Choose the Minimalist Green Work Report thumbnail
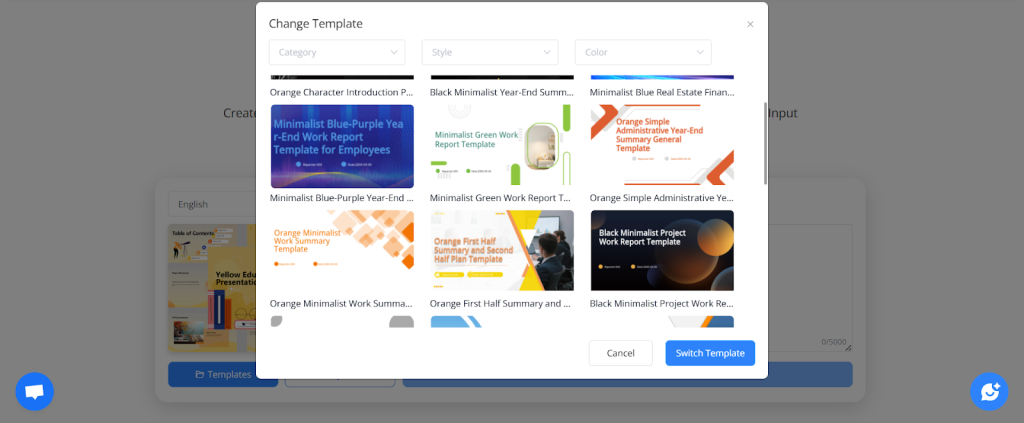Screen dimensions: 1024x423 coord(502,146)
